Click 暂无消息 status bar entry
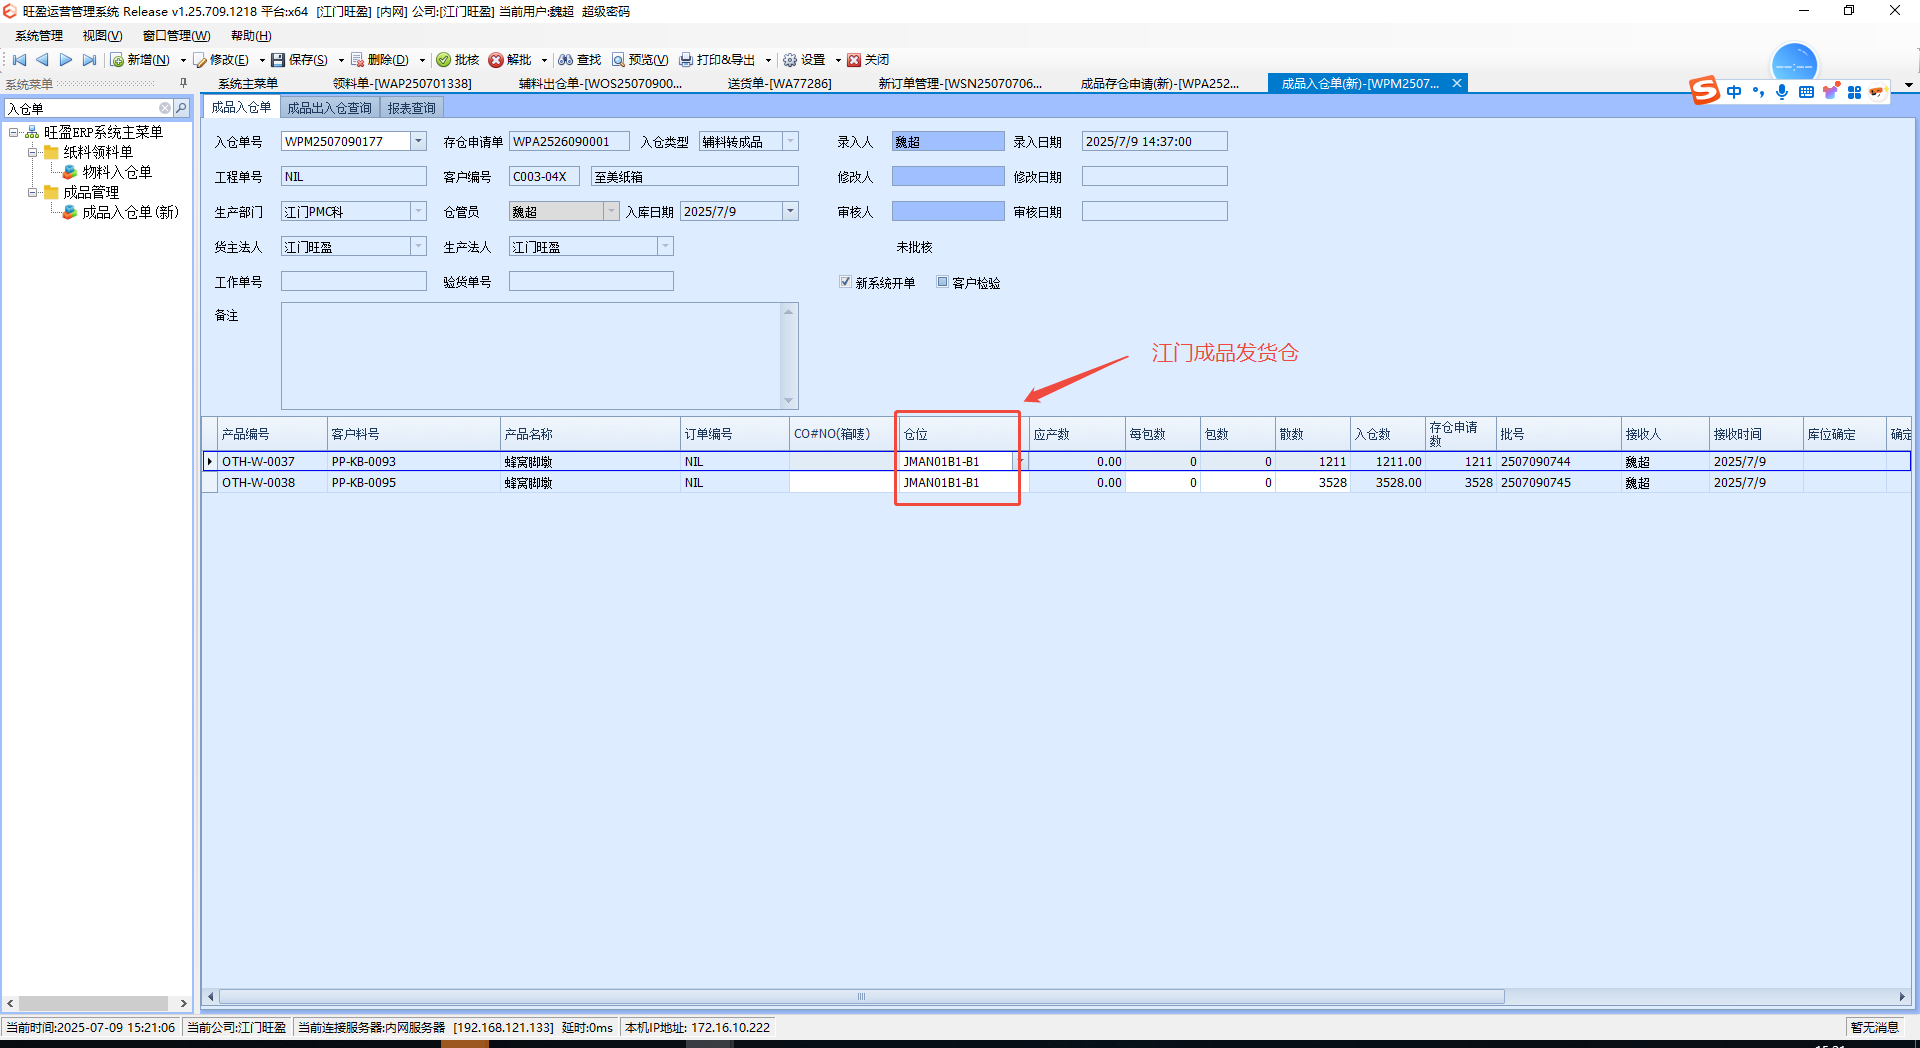Image resolution: width=1920 pixels, height=1048 pixels. pyautogui.click(x=1874, y=1027)
